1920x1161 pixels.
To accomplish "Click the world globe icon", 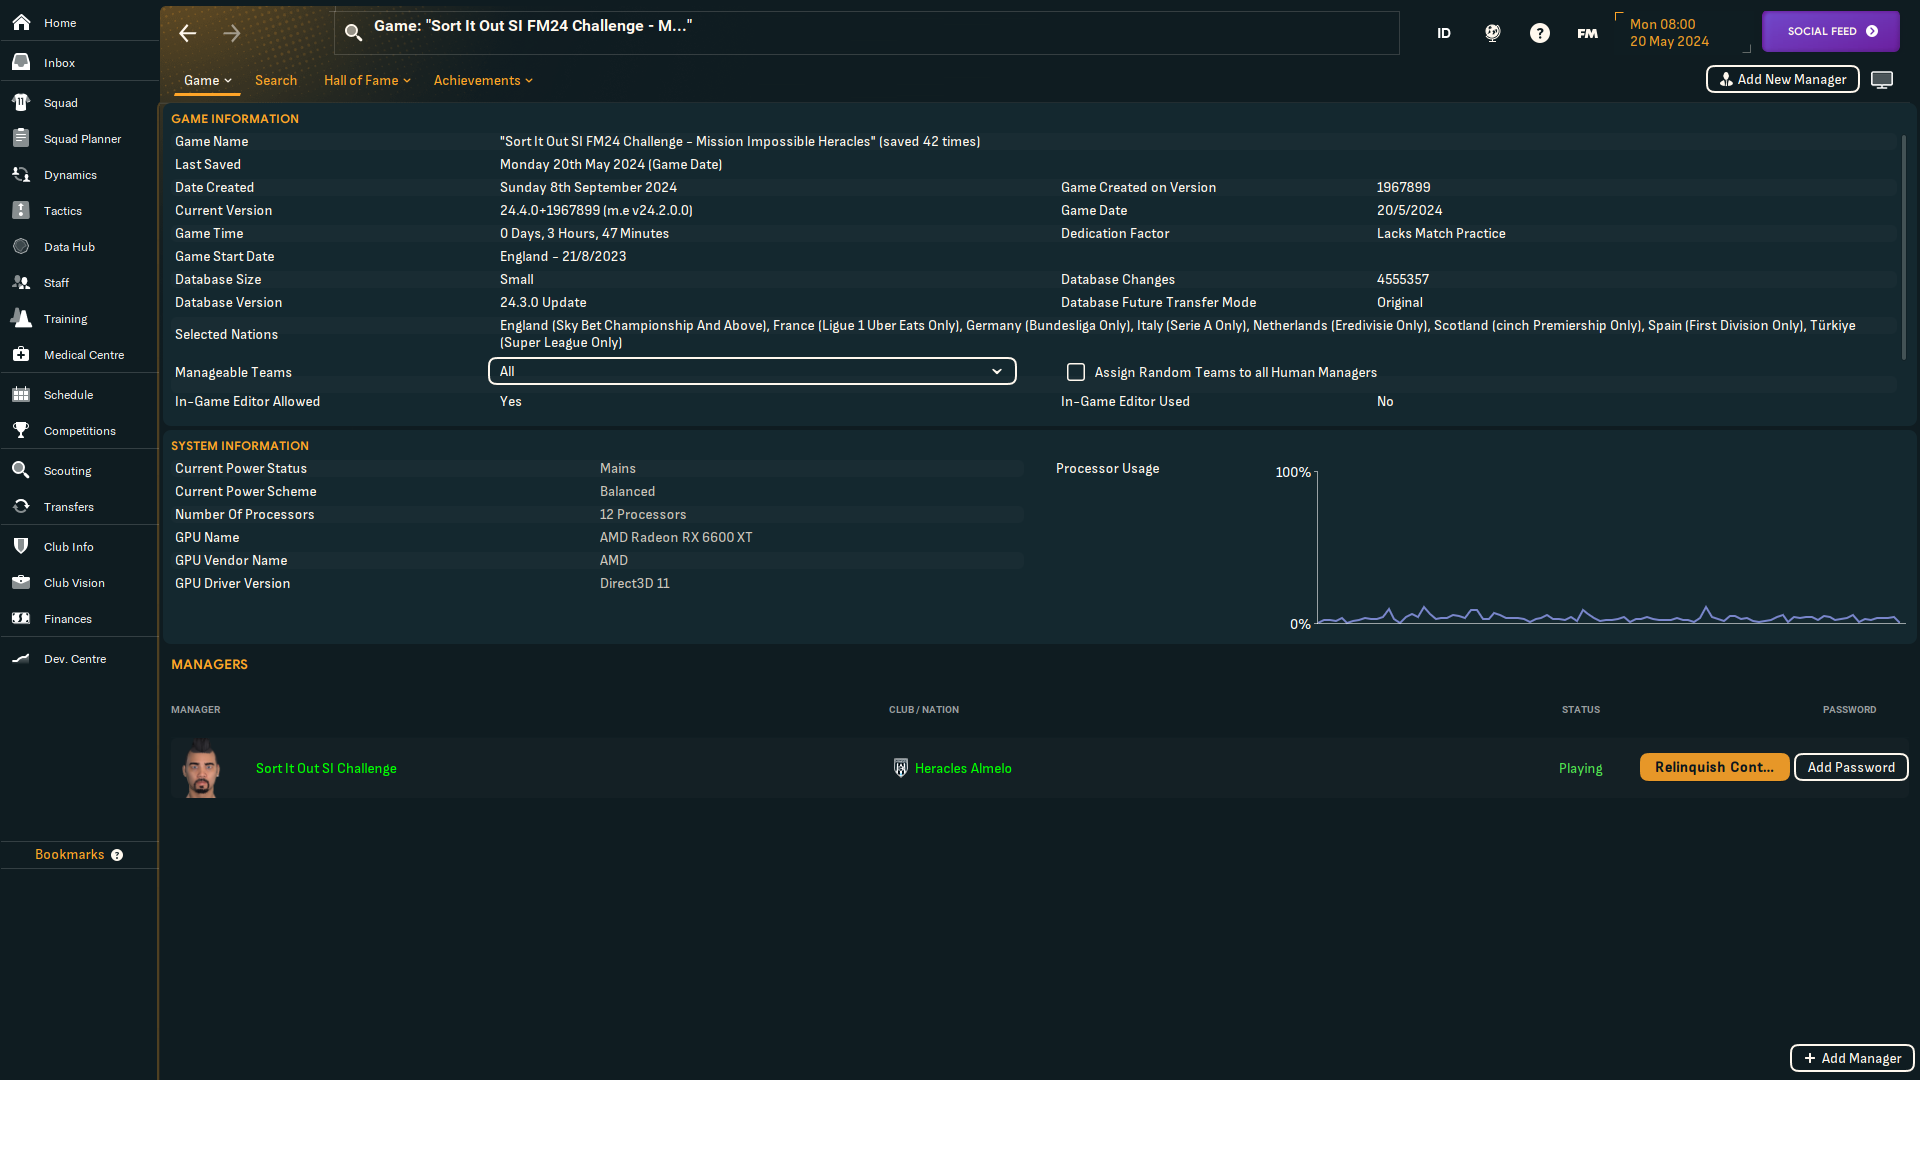I will pyautogui.click(x=1492, y=33).
